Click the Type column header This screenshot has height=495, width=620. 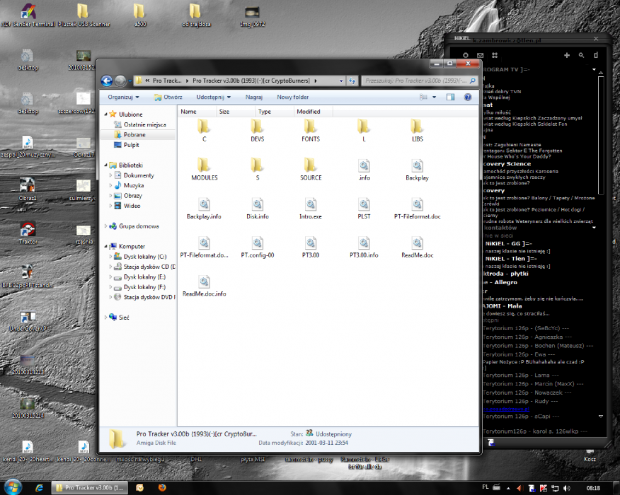(275, 111)
